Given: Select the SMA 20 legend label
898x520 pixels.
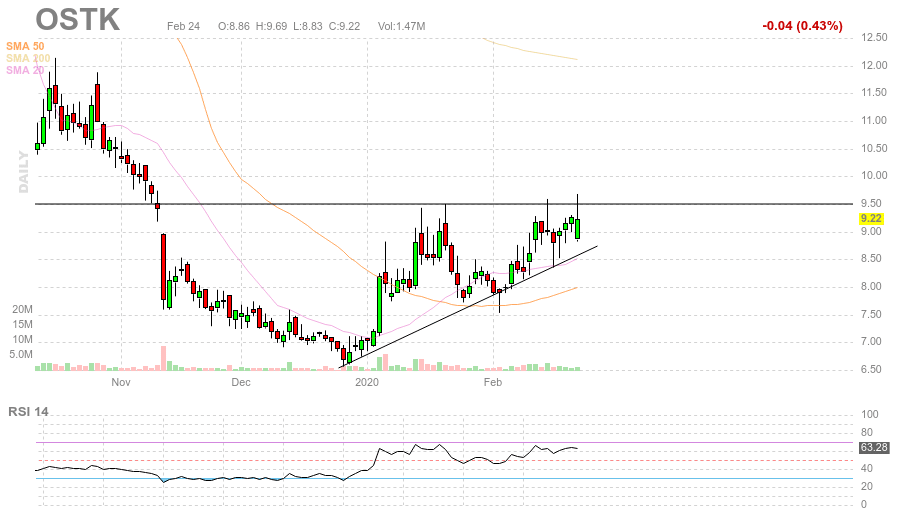Looking at the screenshot, I should coord(25,70).
